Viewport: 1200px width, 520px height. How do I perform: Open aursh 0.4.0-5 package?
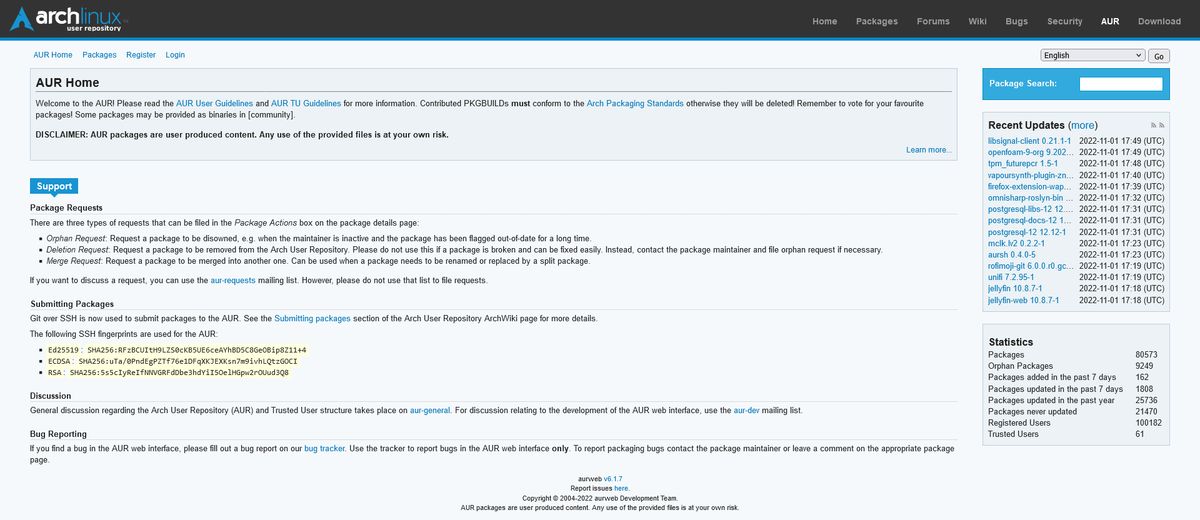point(1013,255)
